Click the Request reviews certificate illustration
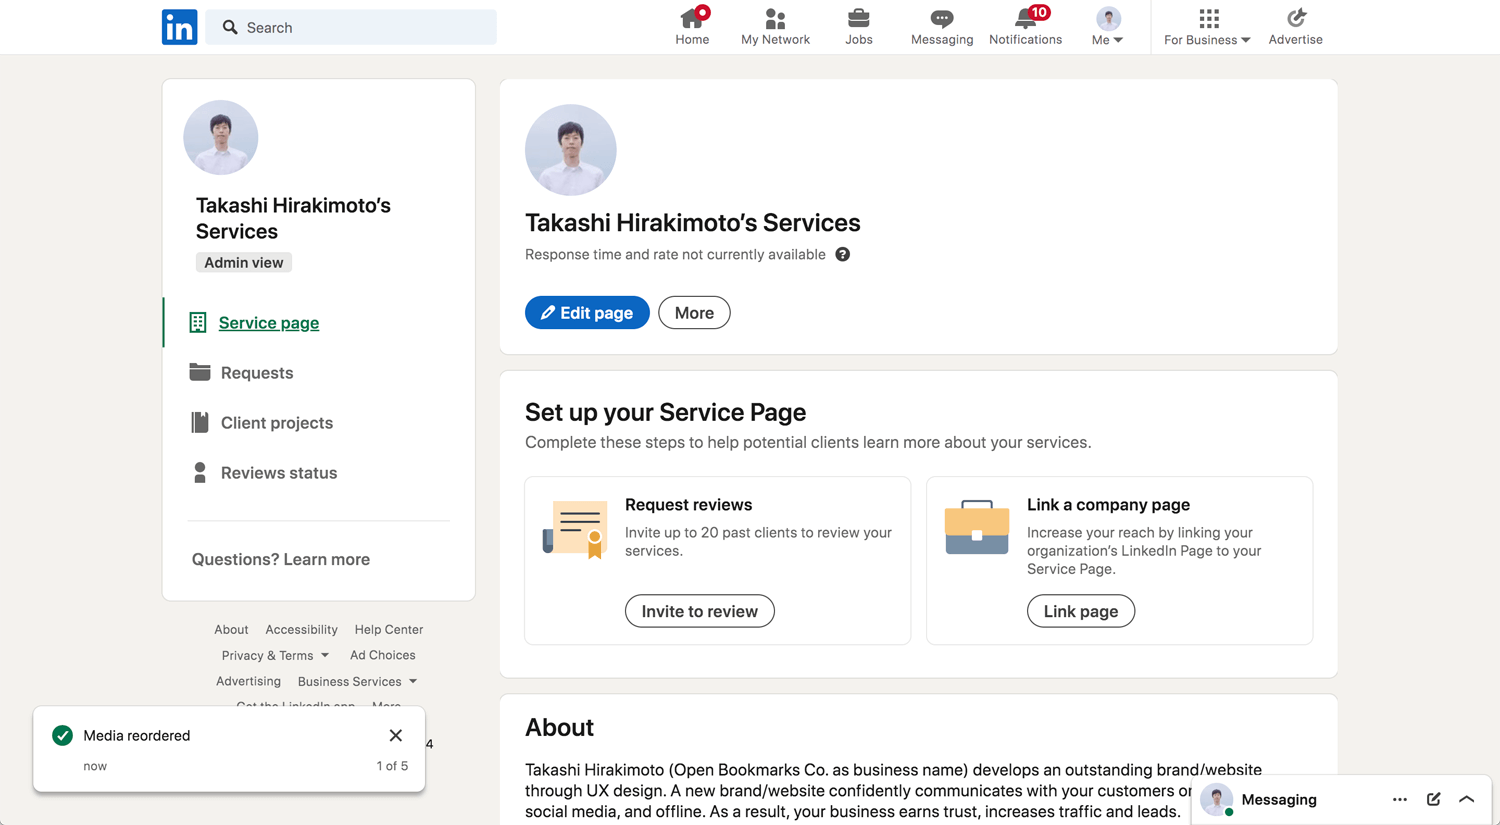 point(575,529)
